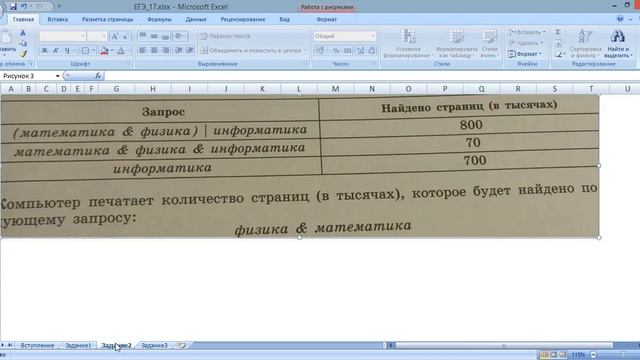Screen dimensions: 640x360
Task: Click the Cut scissors icon
Action: [x=23, y=33]
